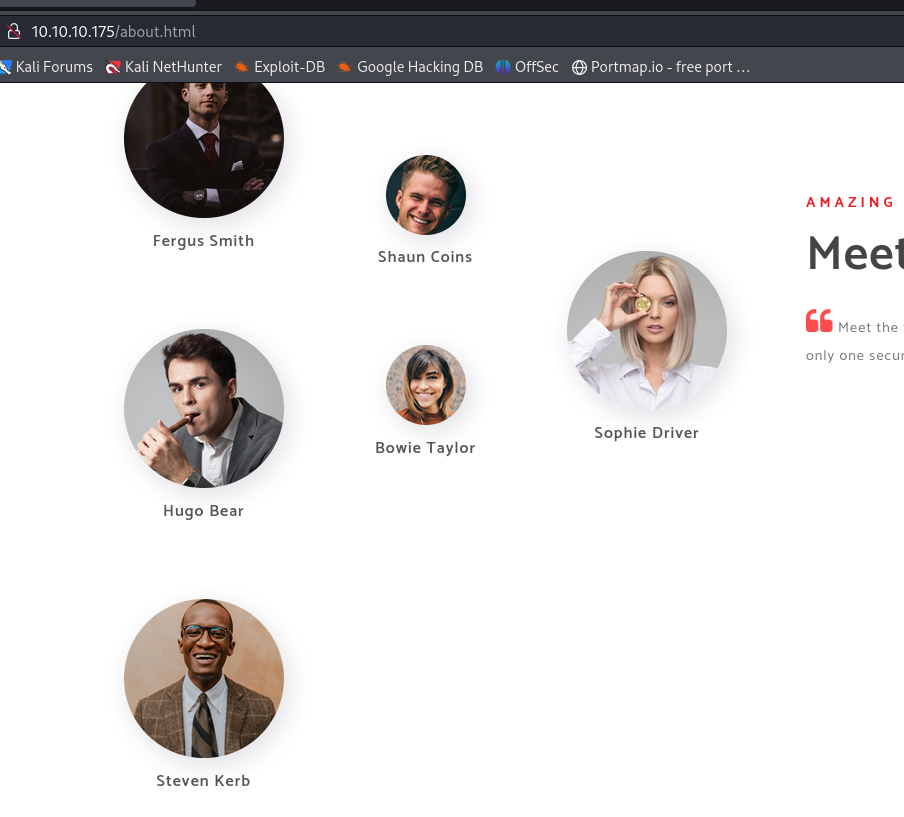
Task: Click the name label Fergus Smith
Action: (x=204, y=241)
